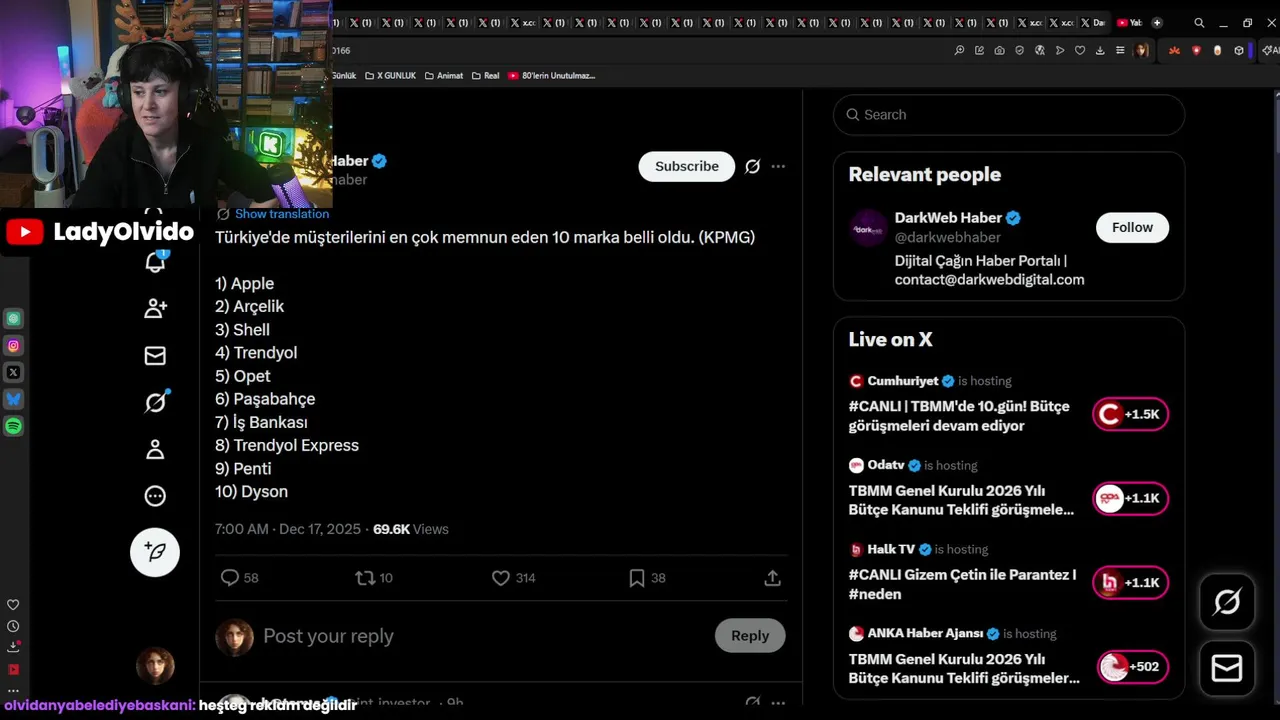Image resolution: width=1280 pixels, height=720 pixels.
Task: Open the Animat bookmarks folder
Action: coord(444,75)
